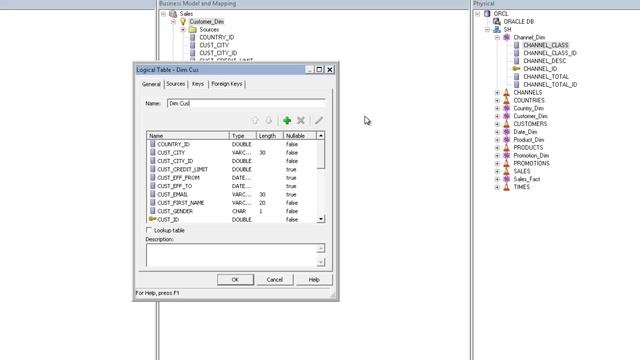Click the Channel_Dim alias table icon
640x360 pixels.
click(507, 38)
